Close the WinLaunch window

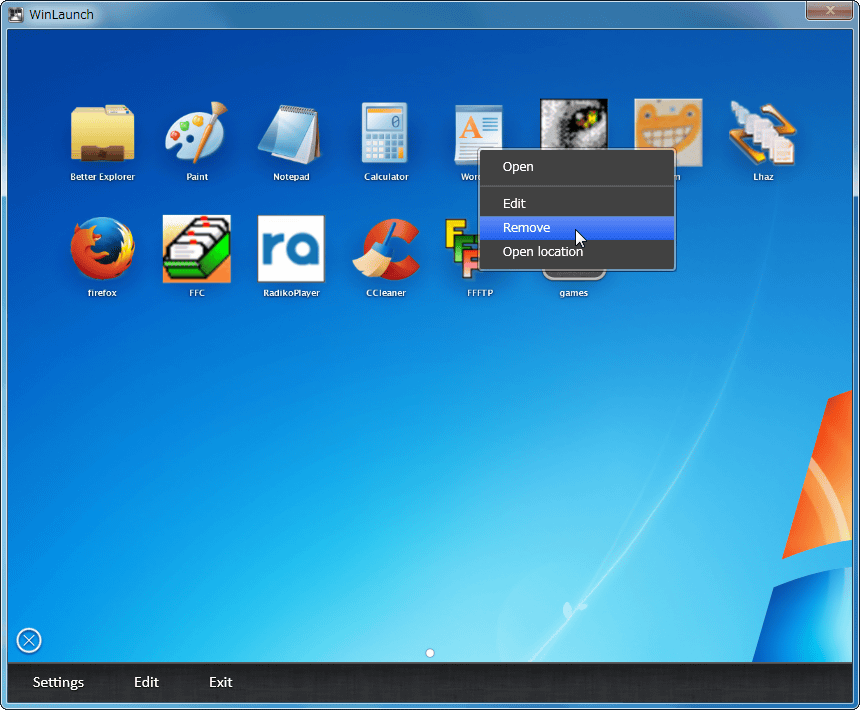pyautogui.click(x=829, y=10)
